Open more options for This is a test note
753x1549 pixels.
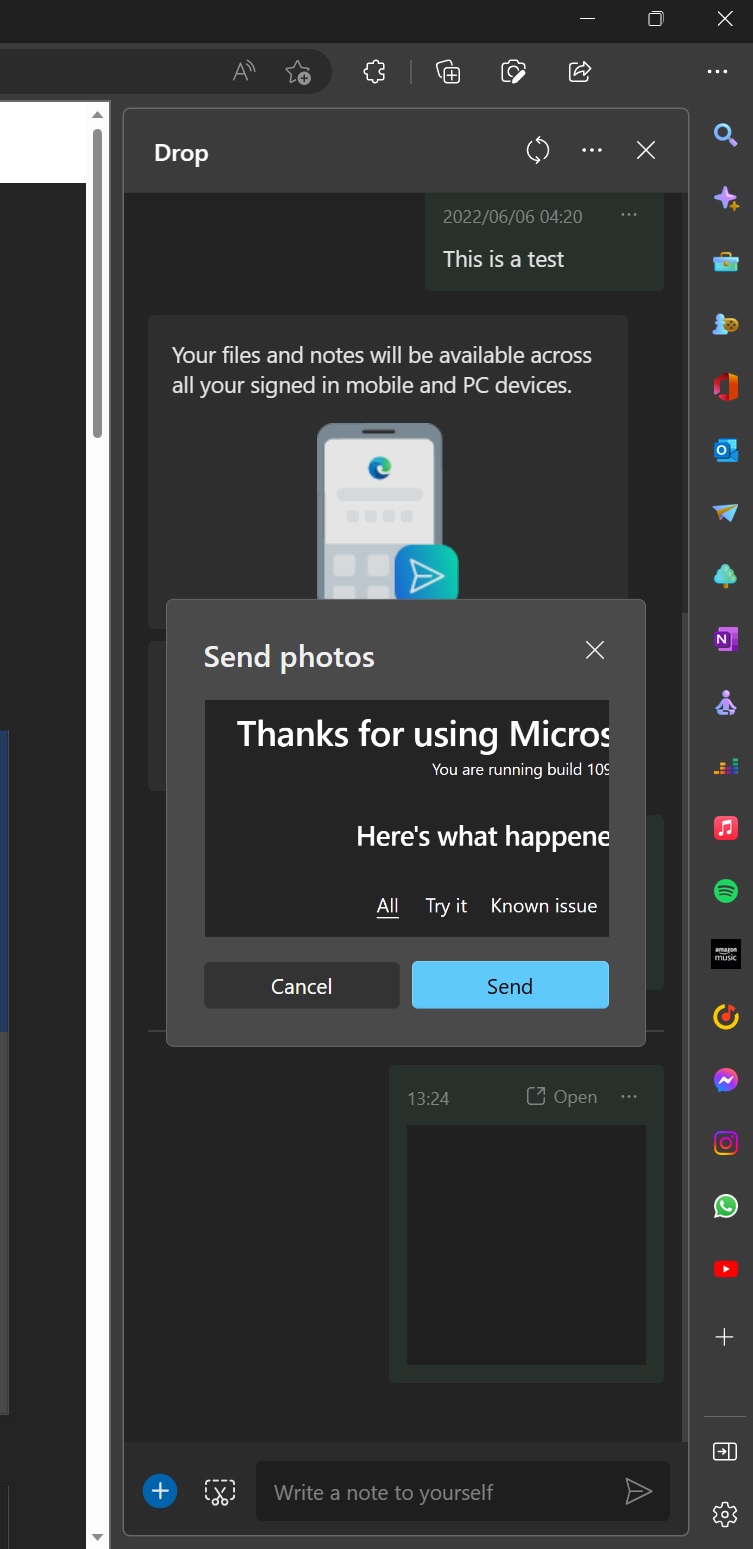629,215
